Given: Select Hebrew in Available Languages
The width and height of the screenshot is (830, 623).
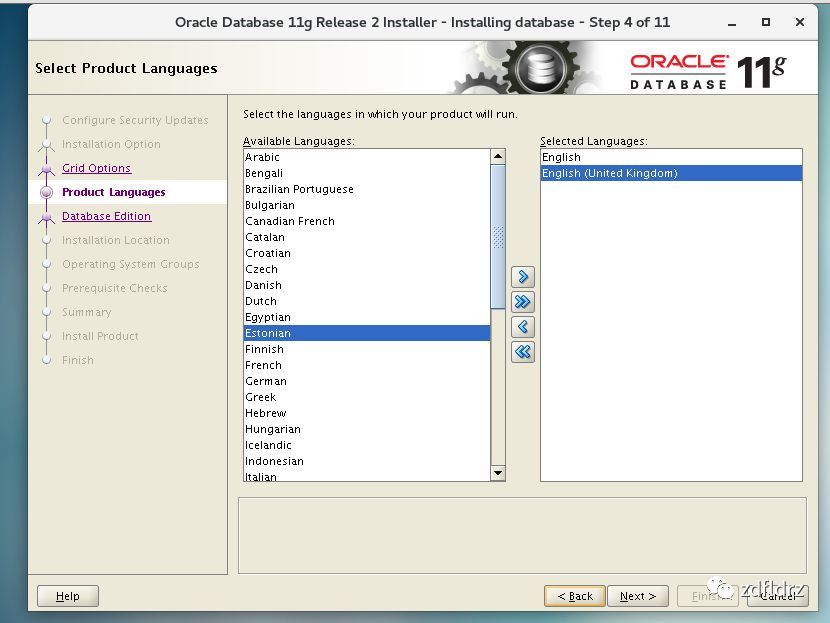Looking at the screenshot, I should click(x=367, y=413).
